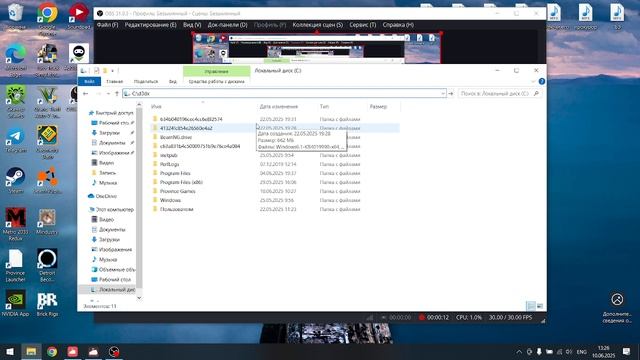The image size is (640, 360).
Task: Open the taskbar clock and date
Action: 604,351
